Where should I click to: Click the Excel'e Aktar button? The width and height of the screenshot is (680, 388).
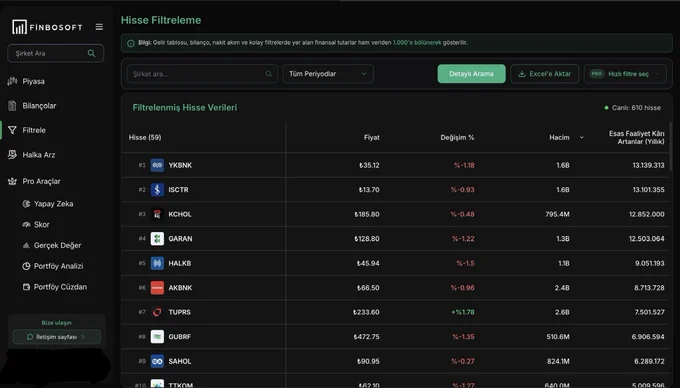pyautogui.click(x=545, y=74)
